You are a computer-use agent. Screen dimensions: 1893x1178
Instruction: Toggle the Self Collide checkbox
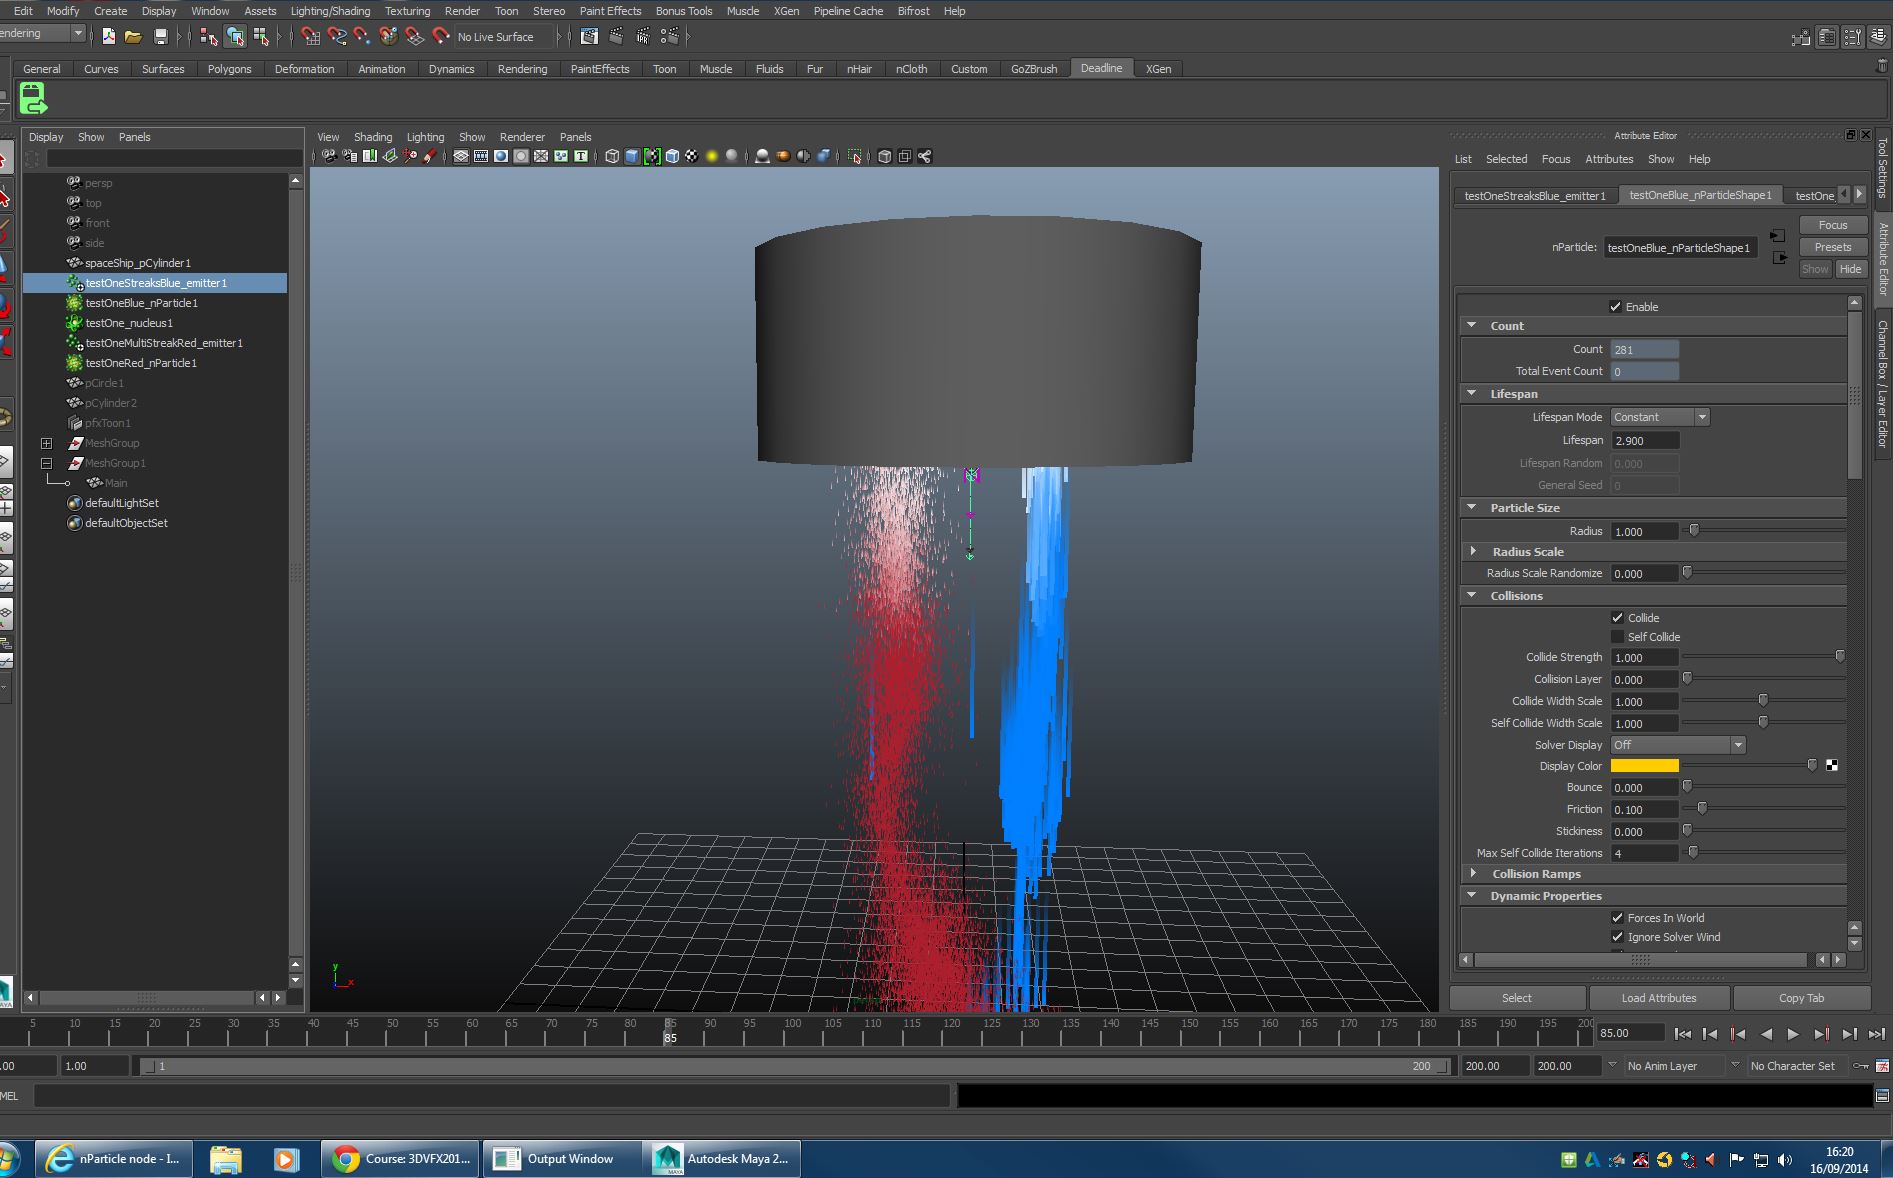[1617, 637]
